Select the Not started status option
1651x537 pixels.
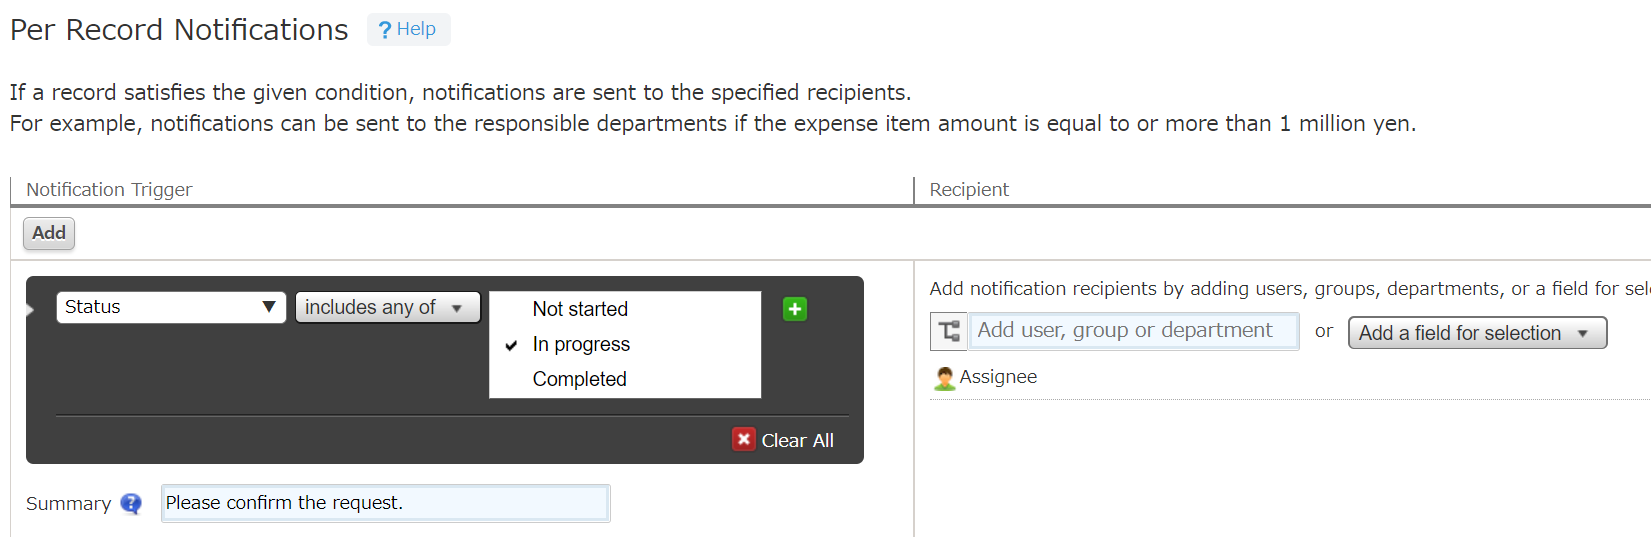tap(580, 309)
